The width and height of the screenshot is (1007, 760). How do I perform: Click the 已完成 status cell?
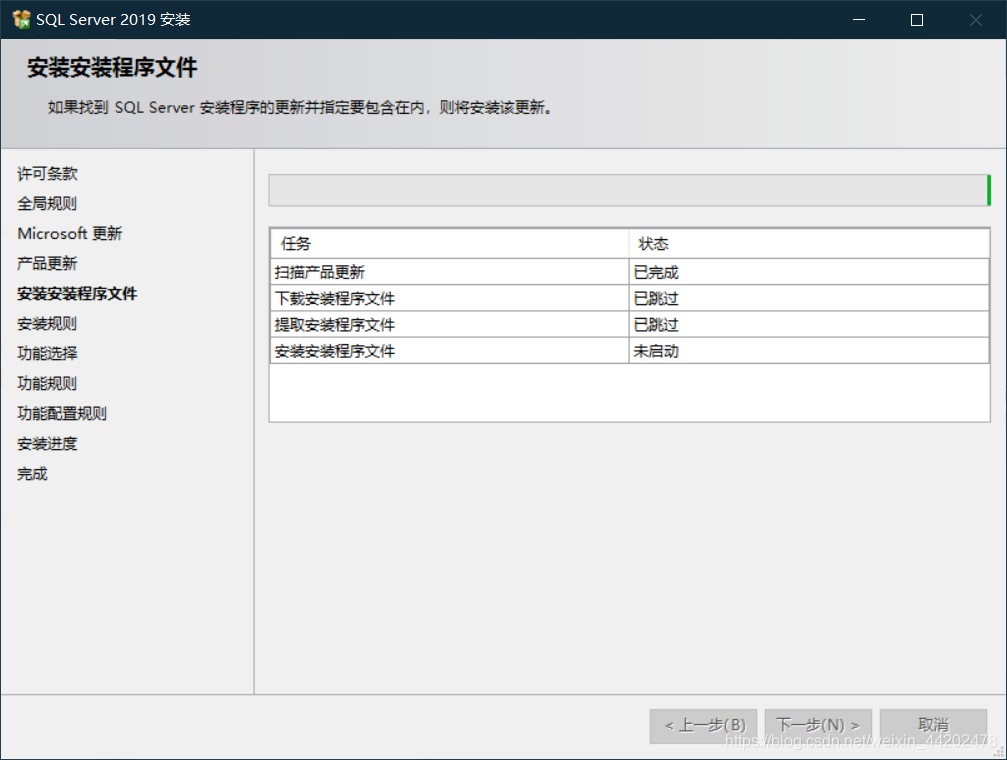809,272
